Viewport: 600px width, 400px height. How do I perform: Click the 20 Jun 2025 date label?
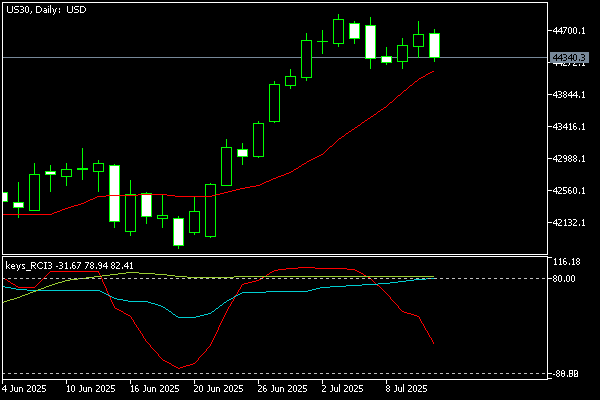[218, 389]
